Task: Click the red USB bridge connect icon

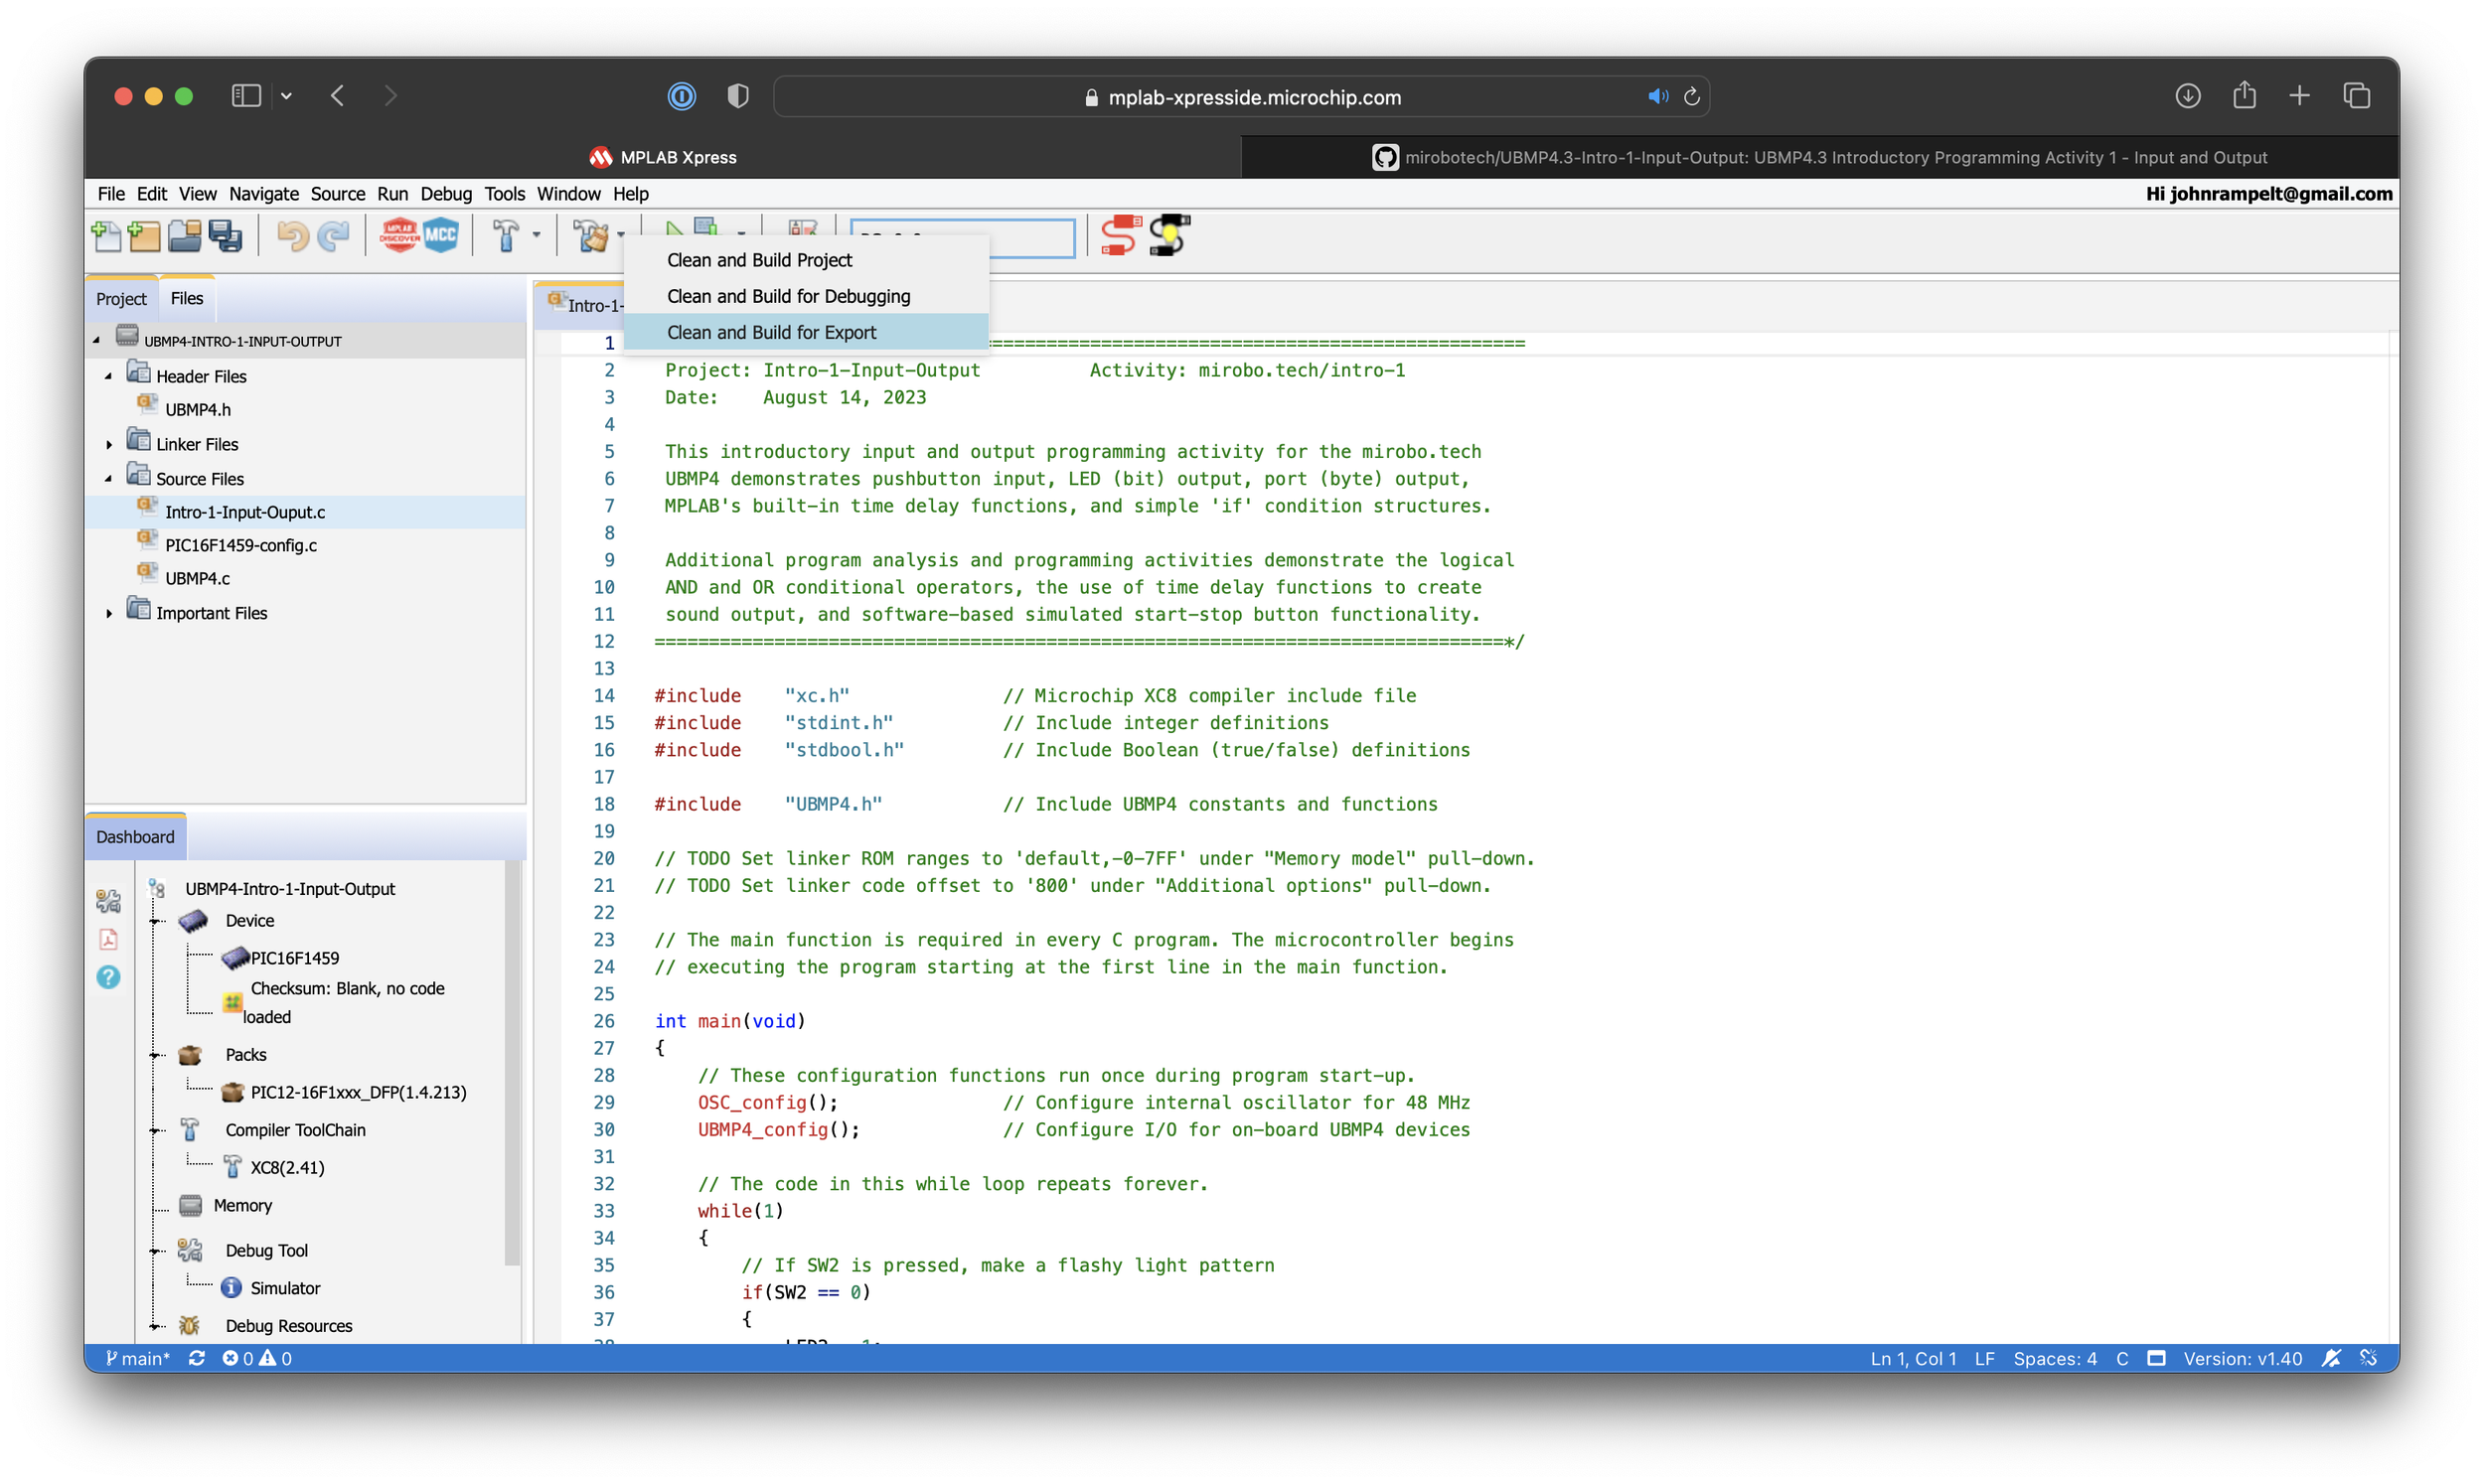Action: pos(1120,236)
